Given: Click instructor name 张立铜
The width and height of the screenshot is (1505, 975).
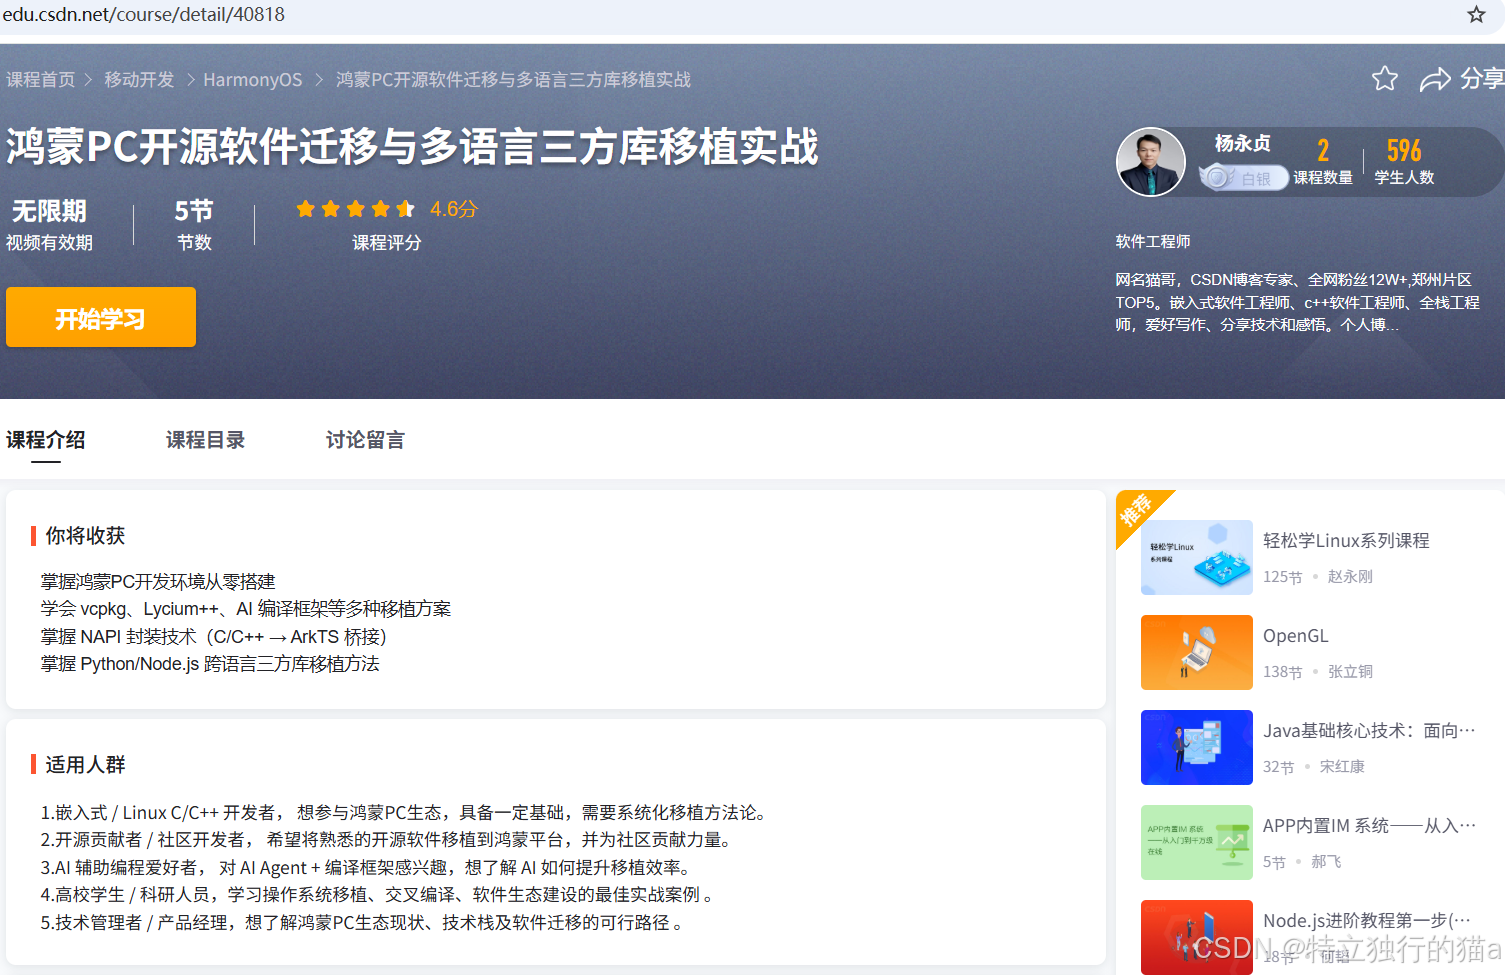Looking at the screenshot, I should (x=1350, y=672).
